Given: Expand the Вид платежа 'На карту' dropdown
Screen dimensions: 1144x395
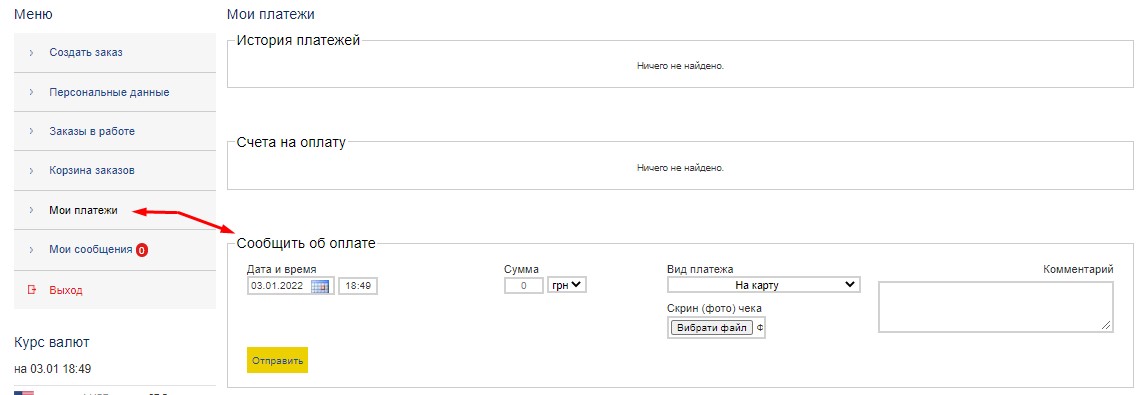Looking at the screenshot, I should [764, 285].
